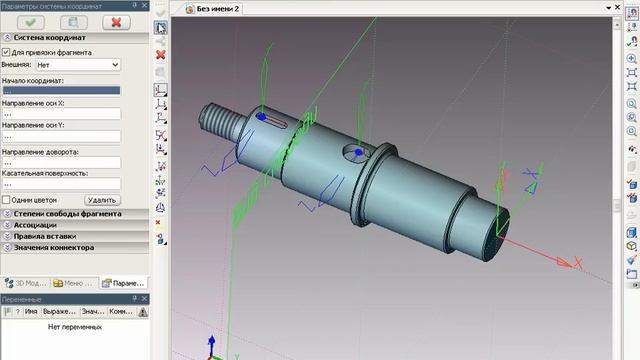Click the Нет переменных text
The width and height of the screenshot is (640, 360).
coord(75,327)
